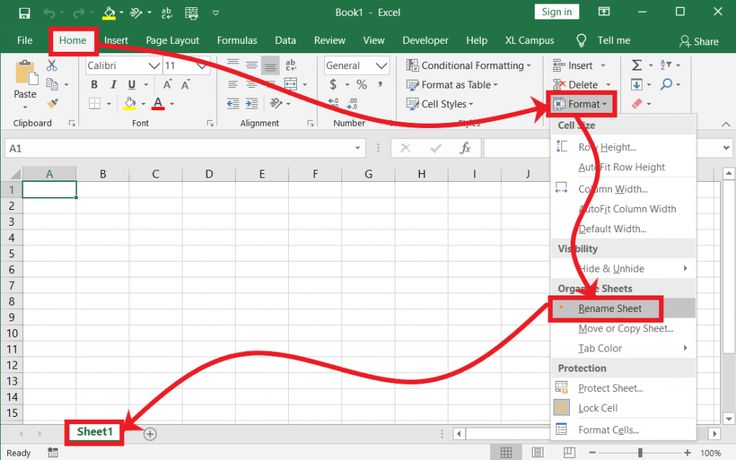Viewport: 736px width, 460px height.
Task: Click Find & Select magnifier icon
Action: [666, 84]
